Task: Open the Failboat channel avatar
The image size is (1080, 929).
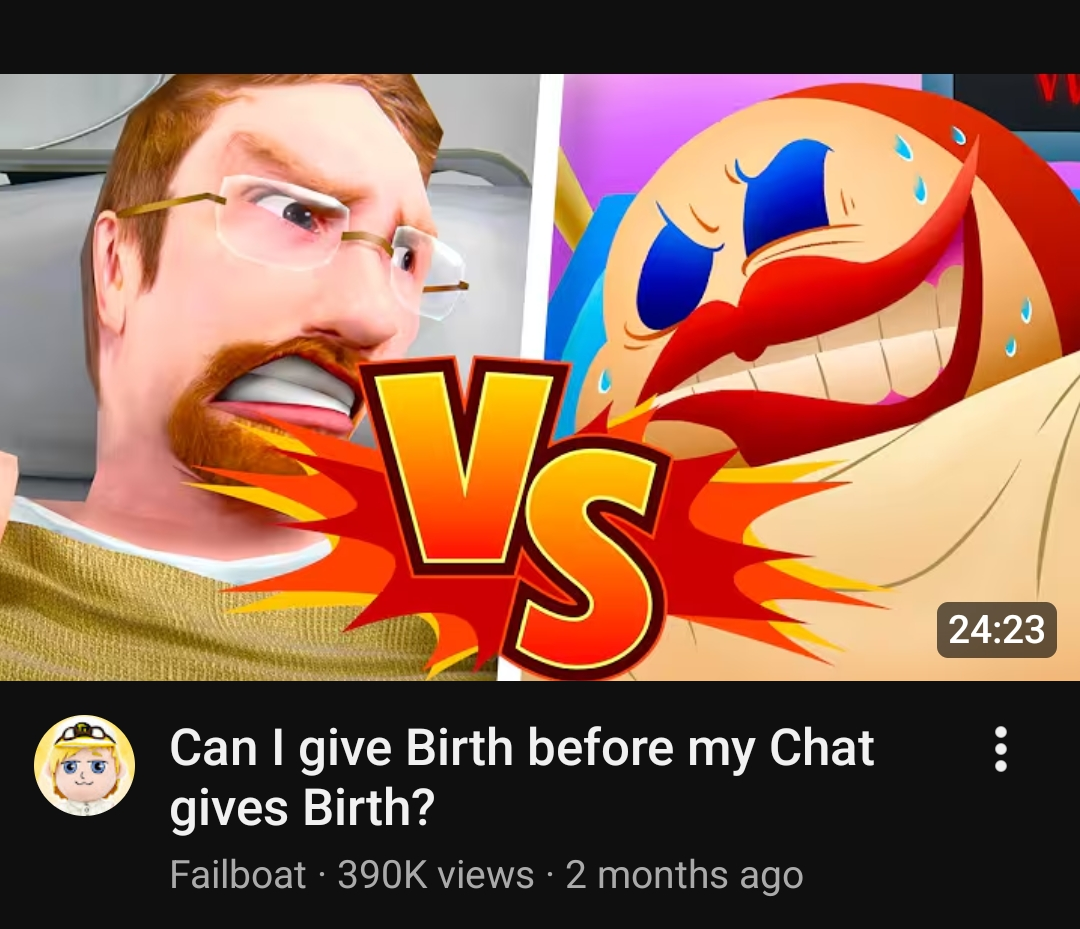Action: point(85,765)
